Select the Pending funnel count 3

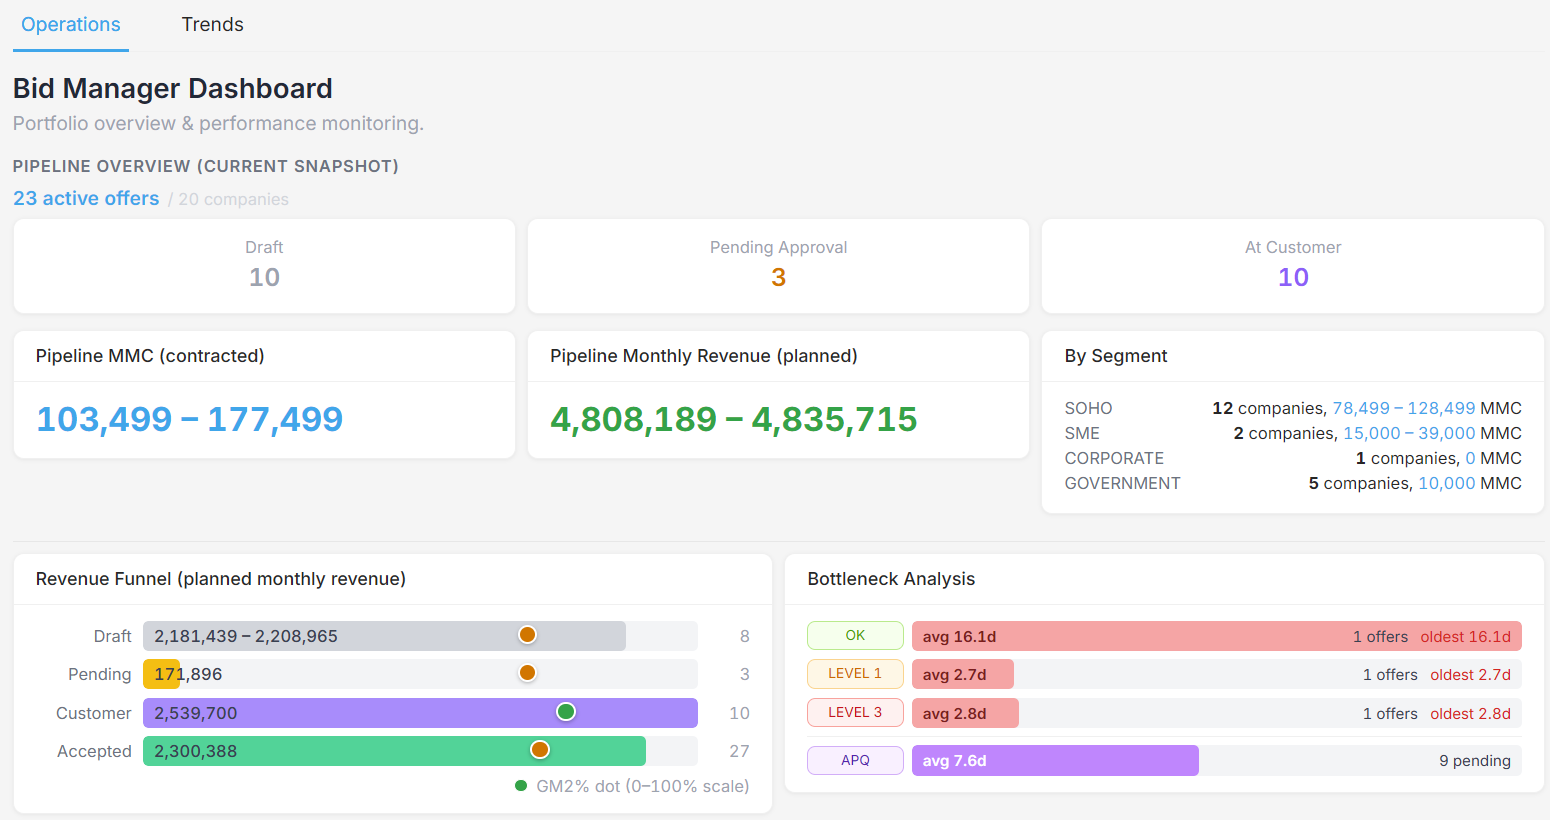pyautogui.click(x=744, y=674)
